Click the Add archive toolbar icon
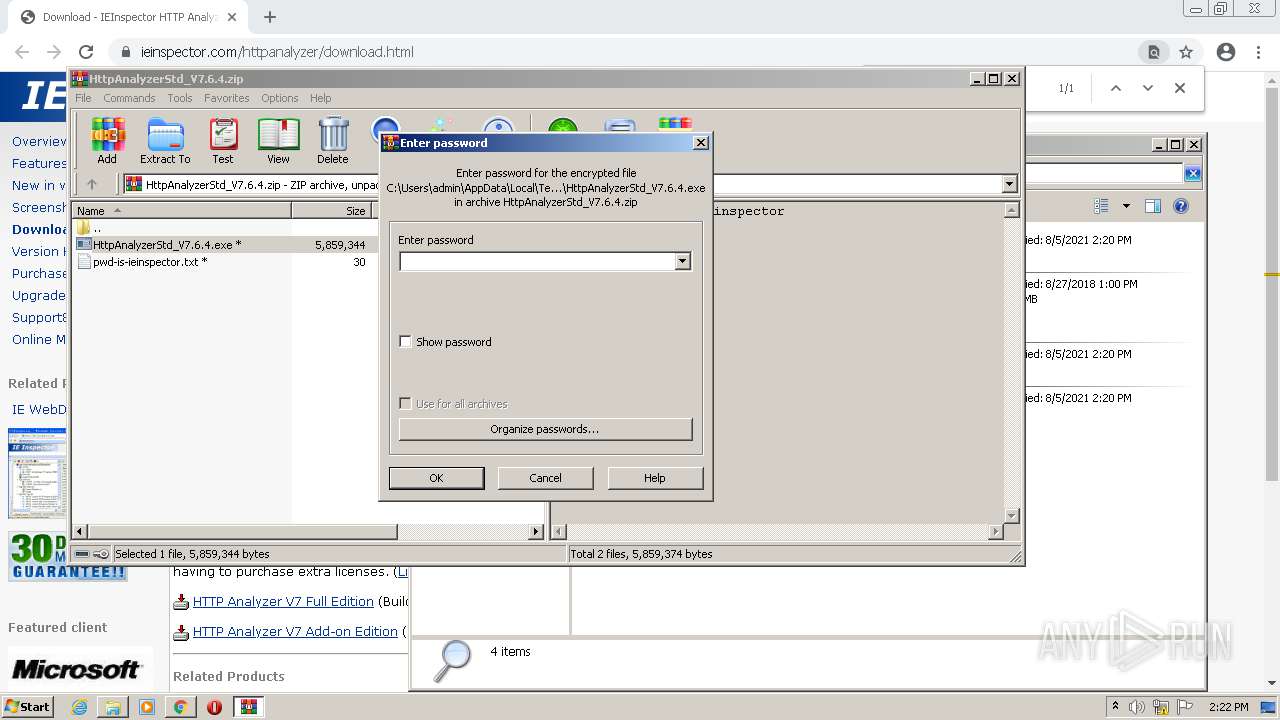 click(x=107, y=141)
